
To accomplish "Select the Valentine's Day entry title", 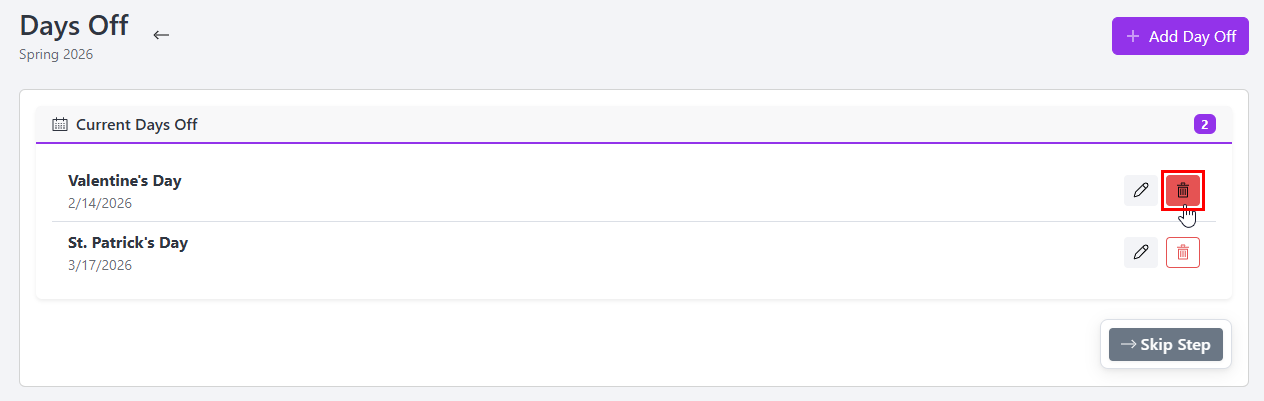I will tap(124, 181).
